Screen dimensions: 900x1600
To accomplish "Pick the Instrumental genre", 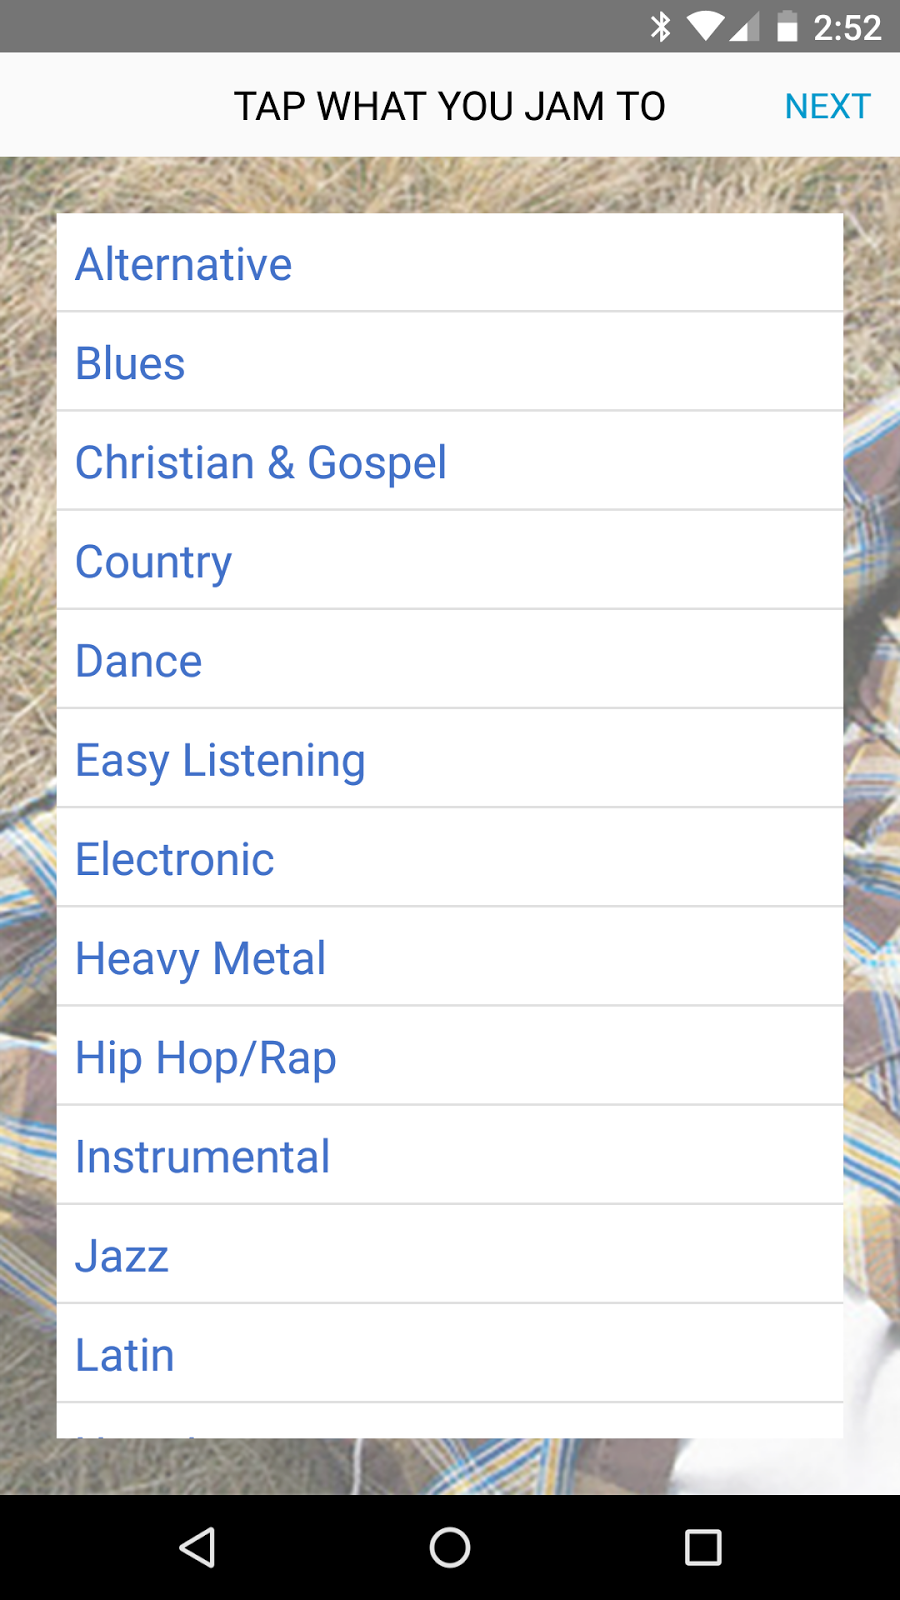I will pyautogui.click(x=450, y=1156).
